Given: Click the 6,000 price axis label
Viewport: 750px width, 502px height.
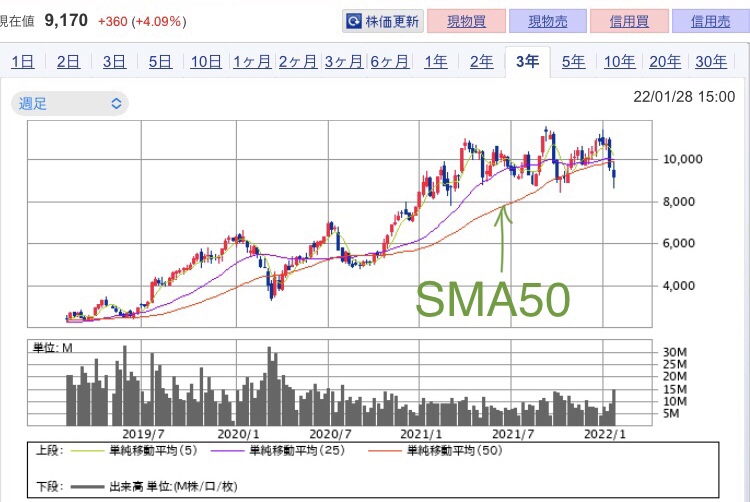Looking at the screenshot, I should point(679,243).
